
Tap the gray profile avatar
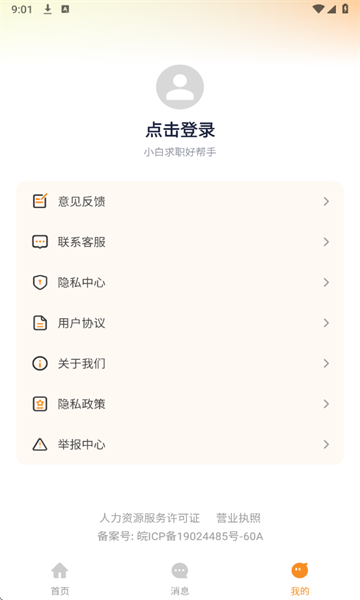tap(180, 87)
